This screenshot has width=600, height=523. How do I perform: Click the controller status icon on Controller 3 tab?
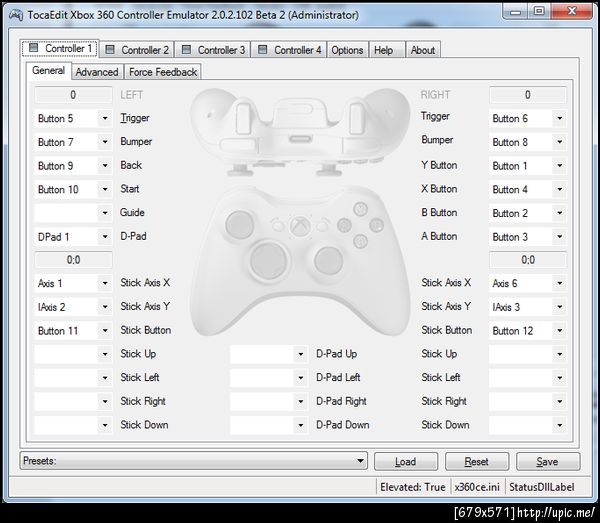click(x=186, y=49)
